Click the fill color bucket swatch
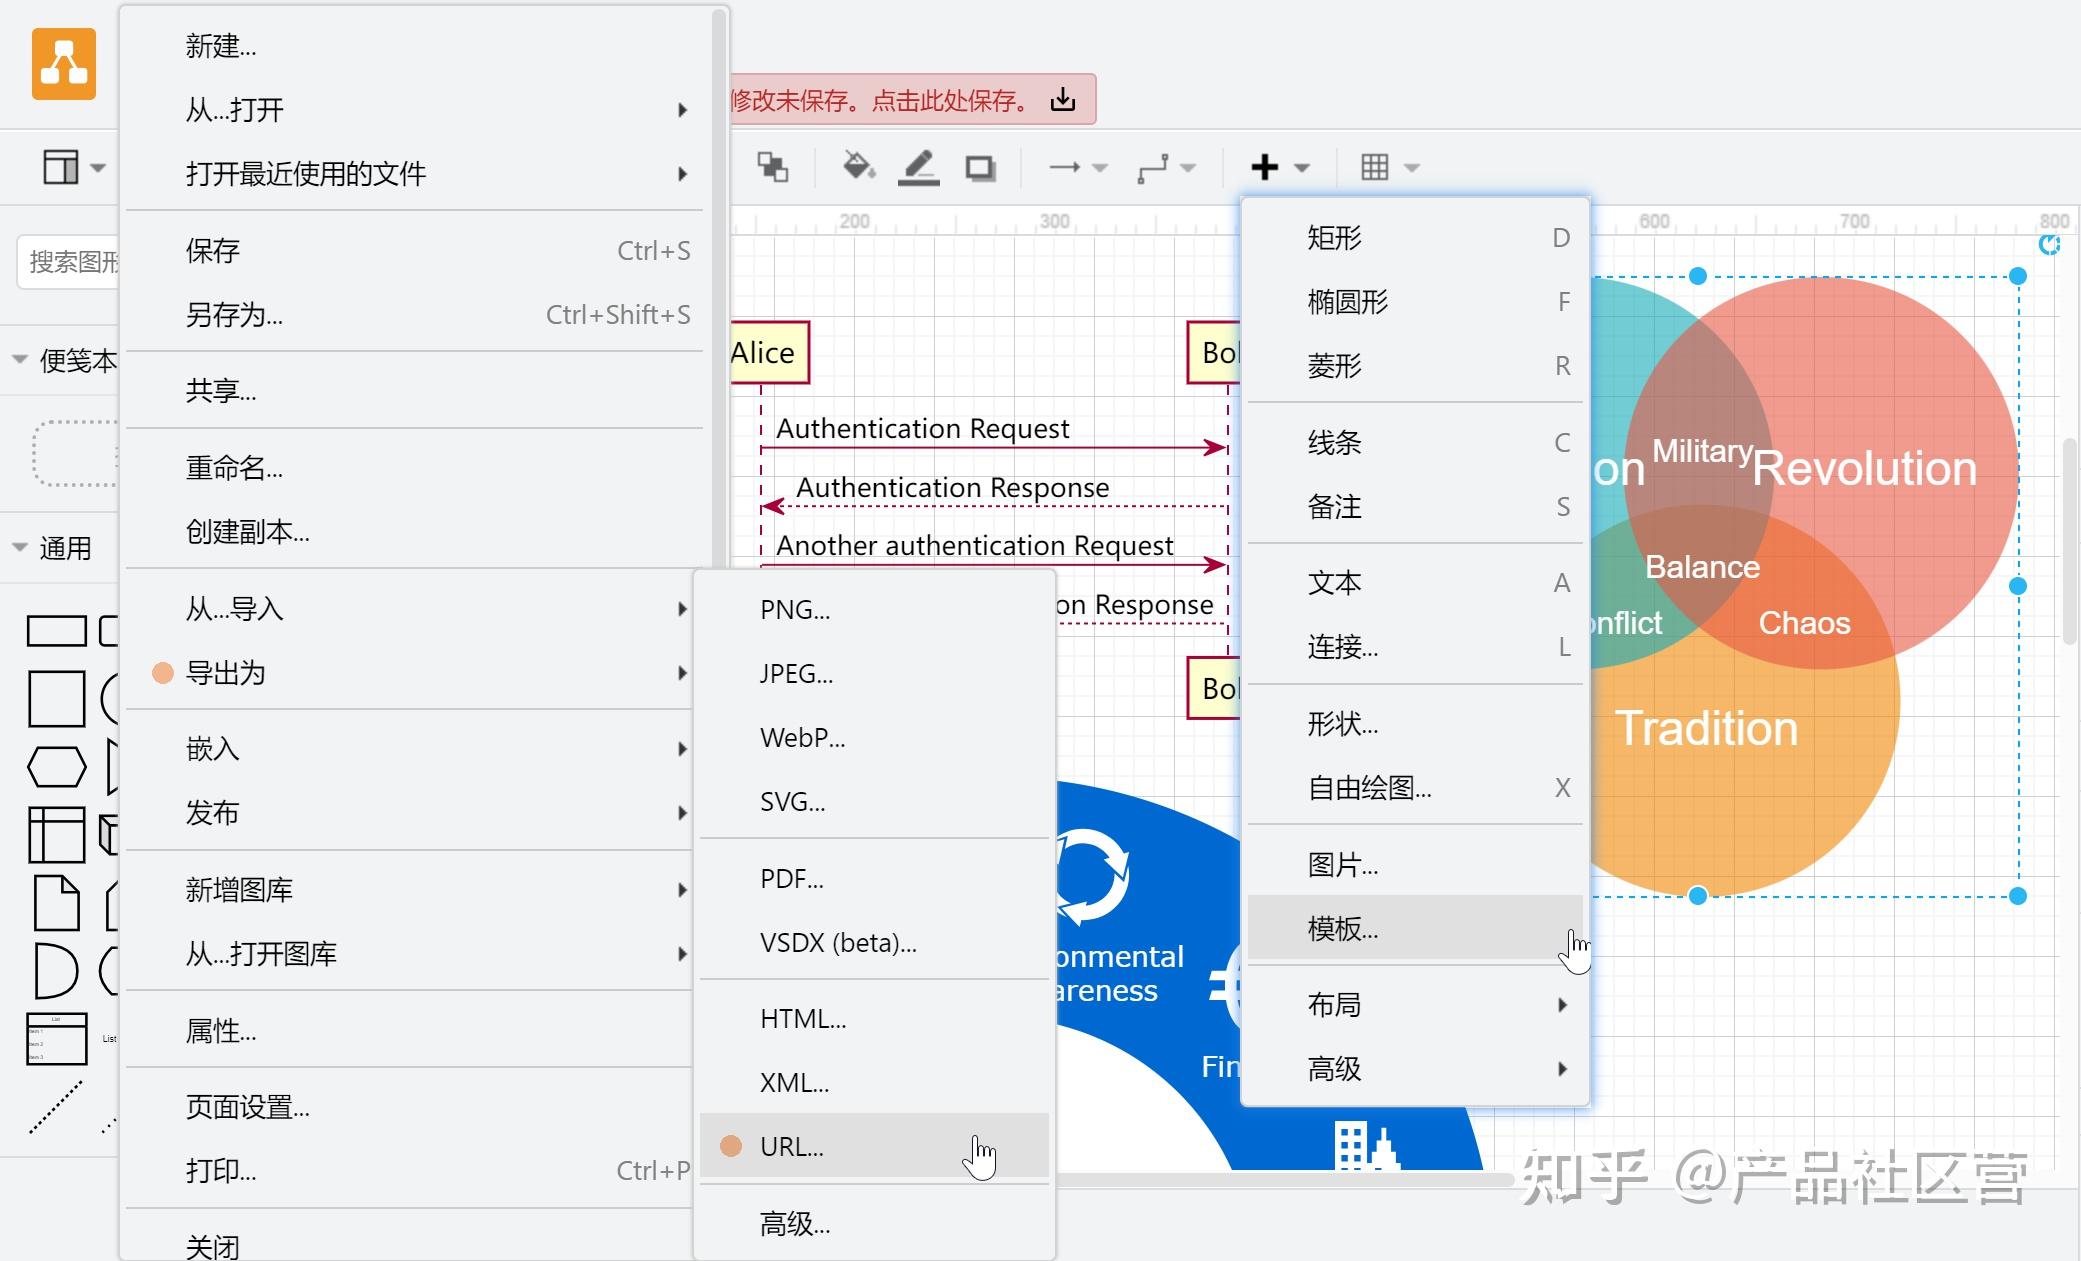 [858, 167]
